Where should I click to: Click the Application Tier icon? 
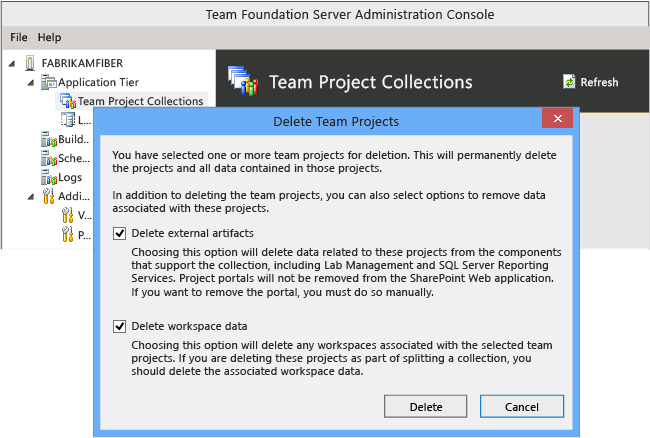click(49, 82)
